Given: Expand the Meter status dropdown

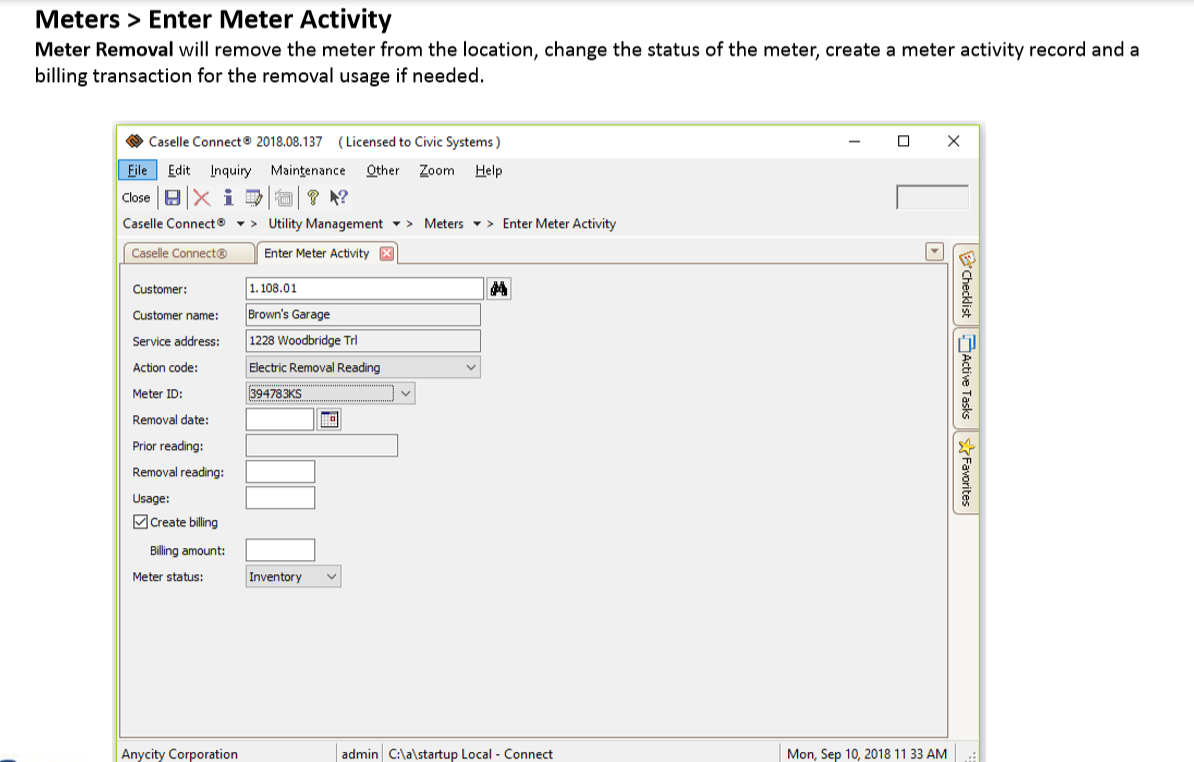Looking at the screenshot, I should [x=332, y=577].
